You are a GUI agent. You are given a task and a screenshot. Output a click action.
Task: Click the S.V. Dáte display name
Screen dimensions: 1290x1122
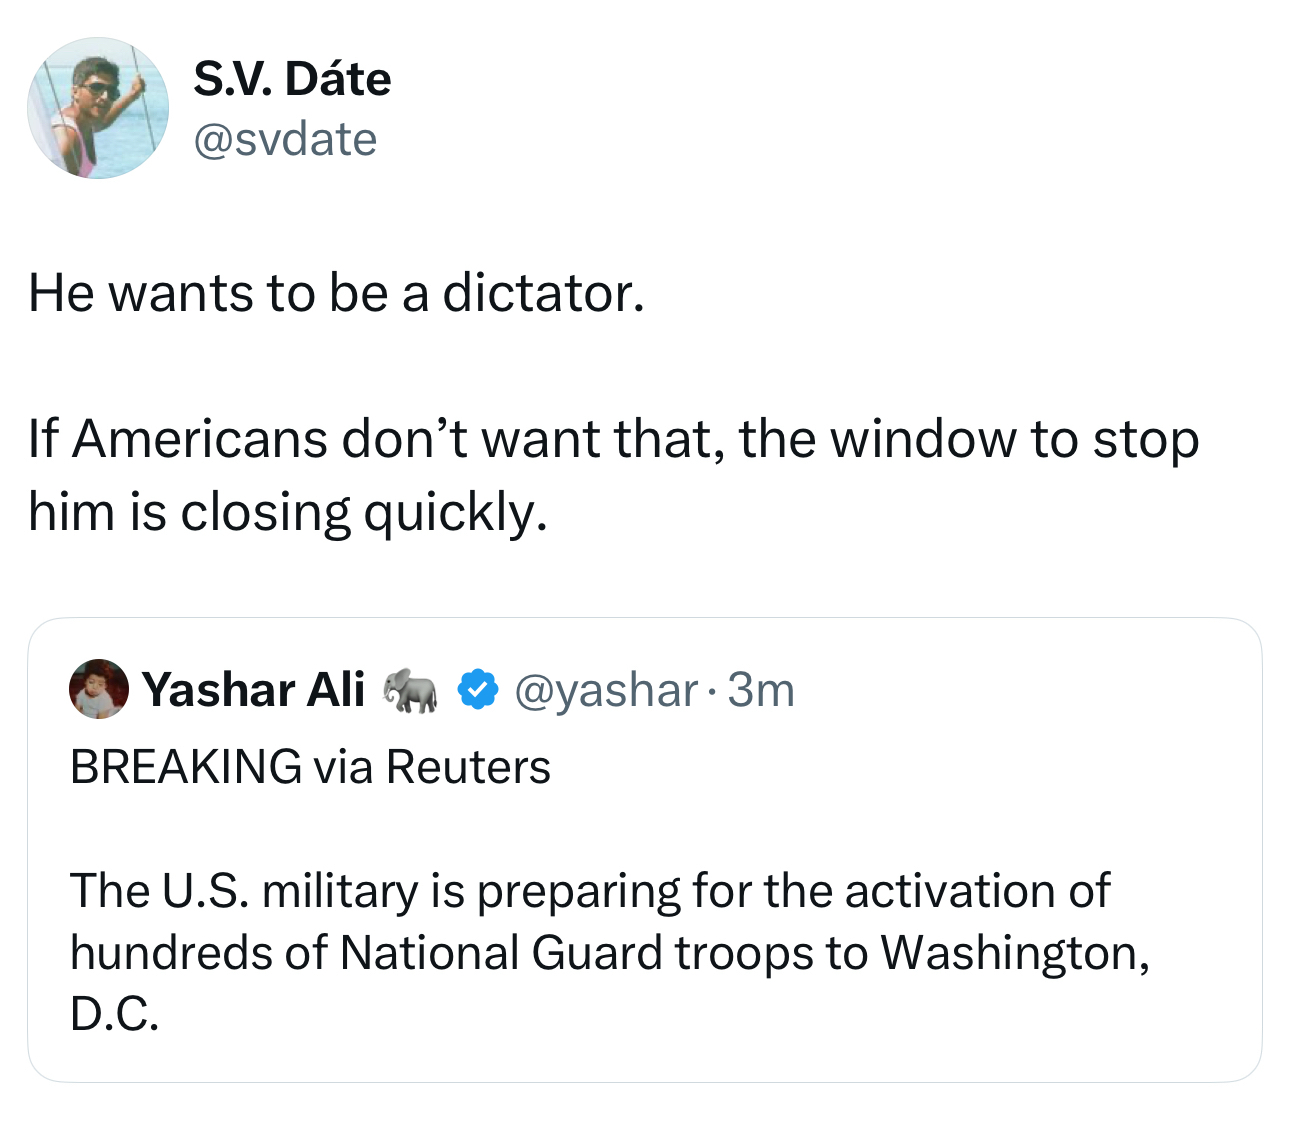coord(292,79)
